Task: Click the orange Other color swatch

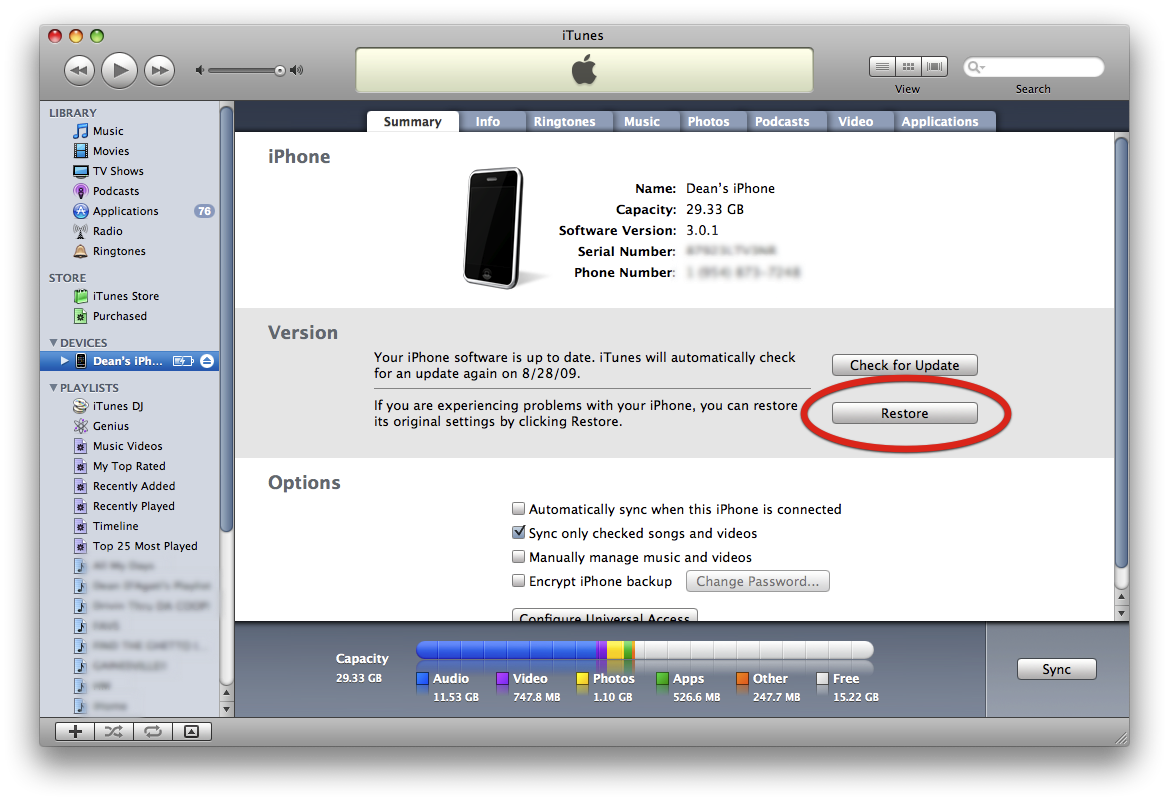Action: (743, 679)
